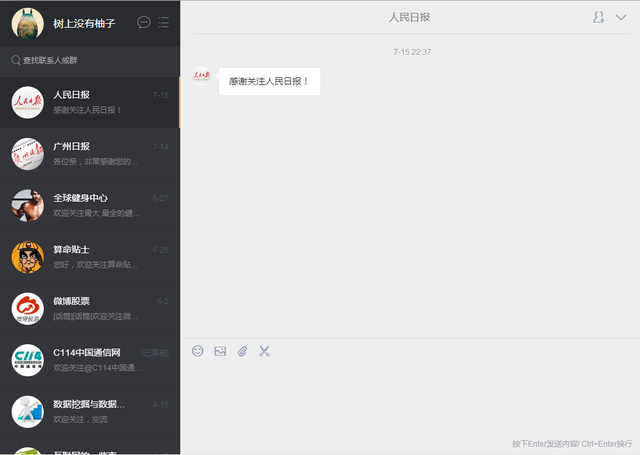Click preview text [话筒][话筒]欢迎关注微...
640x455 pixels.
pos(96,316)
